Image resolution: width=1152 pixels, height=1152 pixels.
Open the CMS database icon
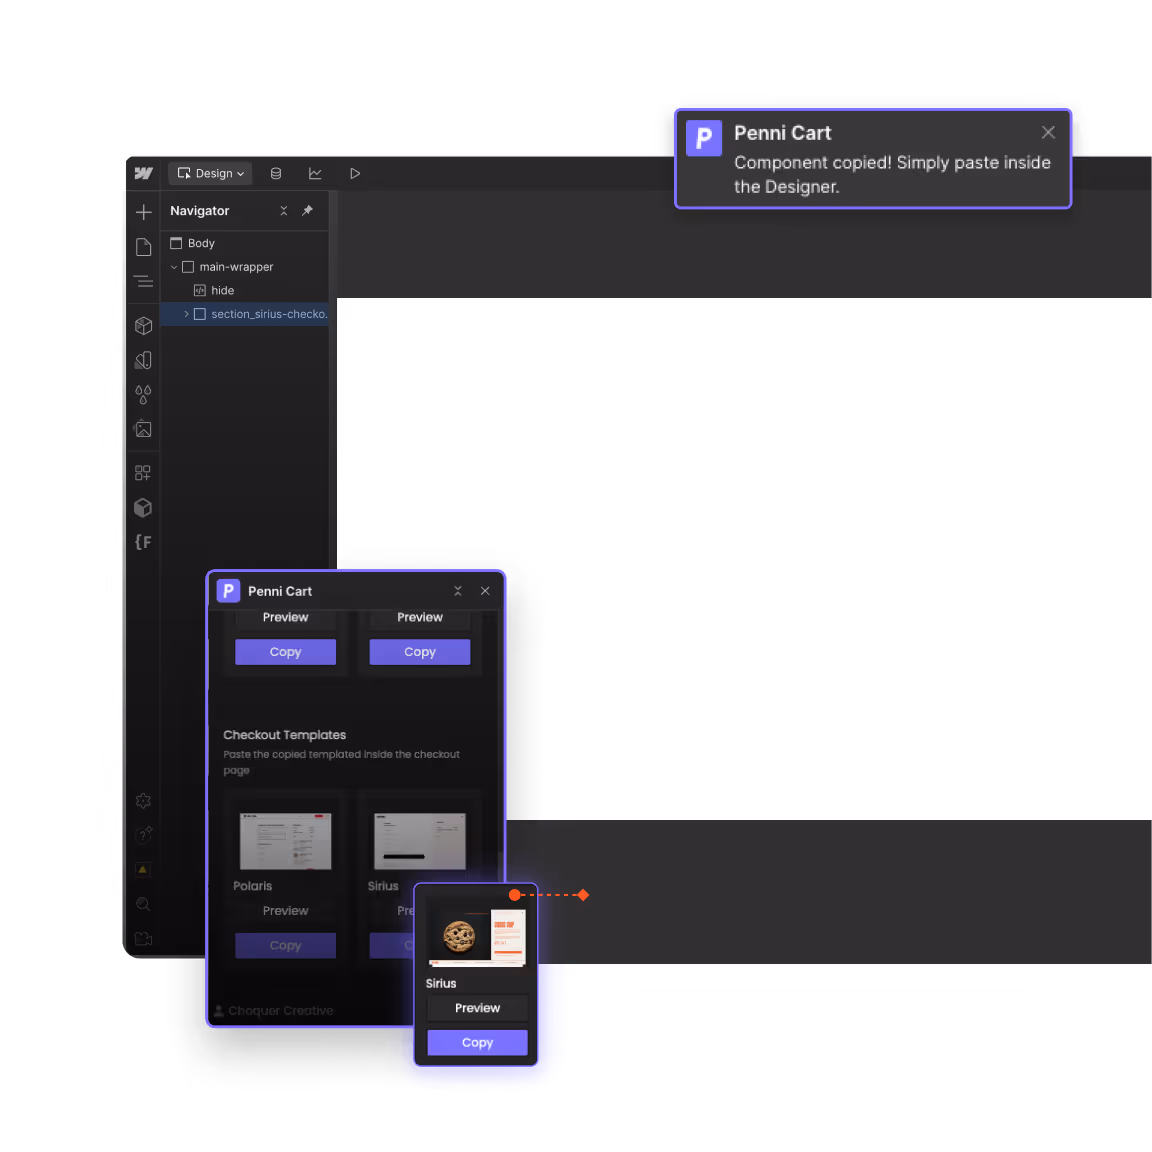pyautogui.click(x=276, y=173)
